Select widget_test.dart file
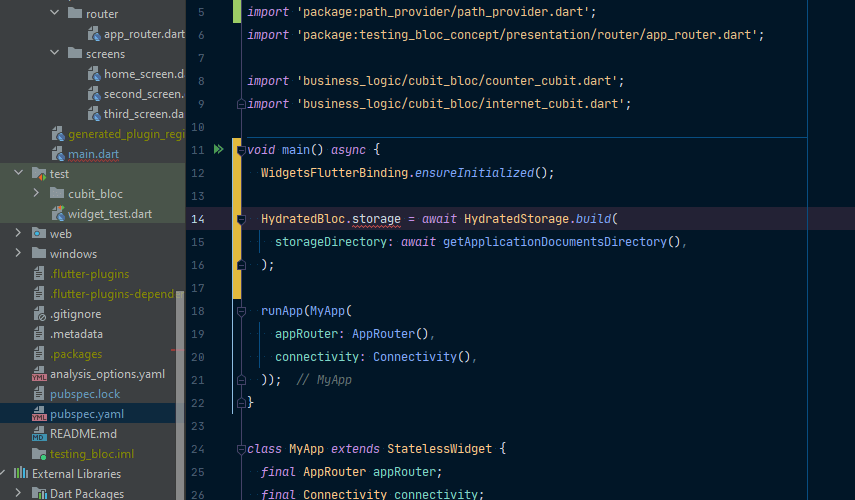 pyautogui.click(x=110, y=214)
